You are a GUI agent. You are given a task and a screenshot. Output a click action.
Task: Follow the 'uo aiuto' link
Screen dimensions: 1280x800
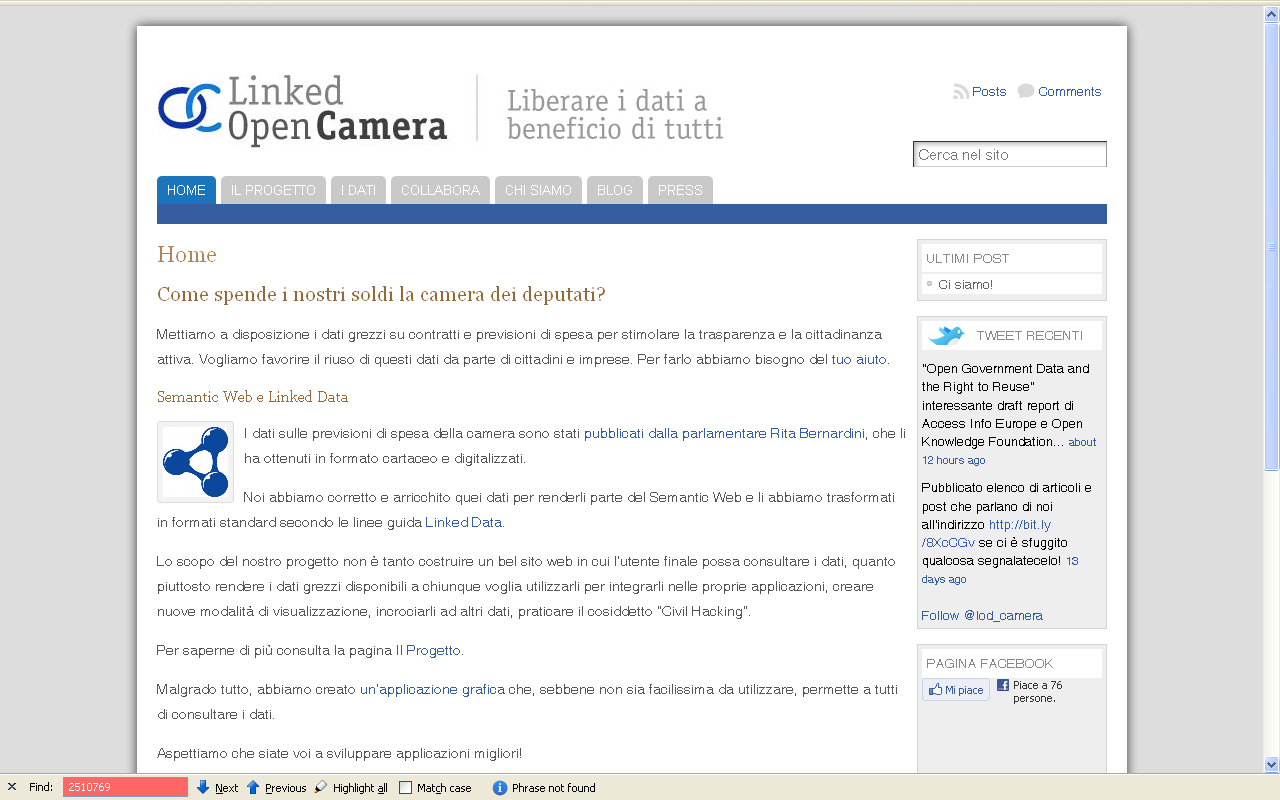click(x=862, y=359)
